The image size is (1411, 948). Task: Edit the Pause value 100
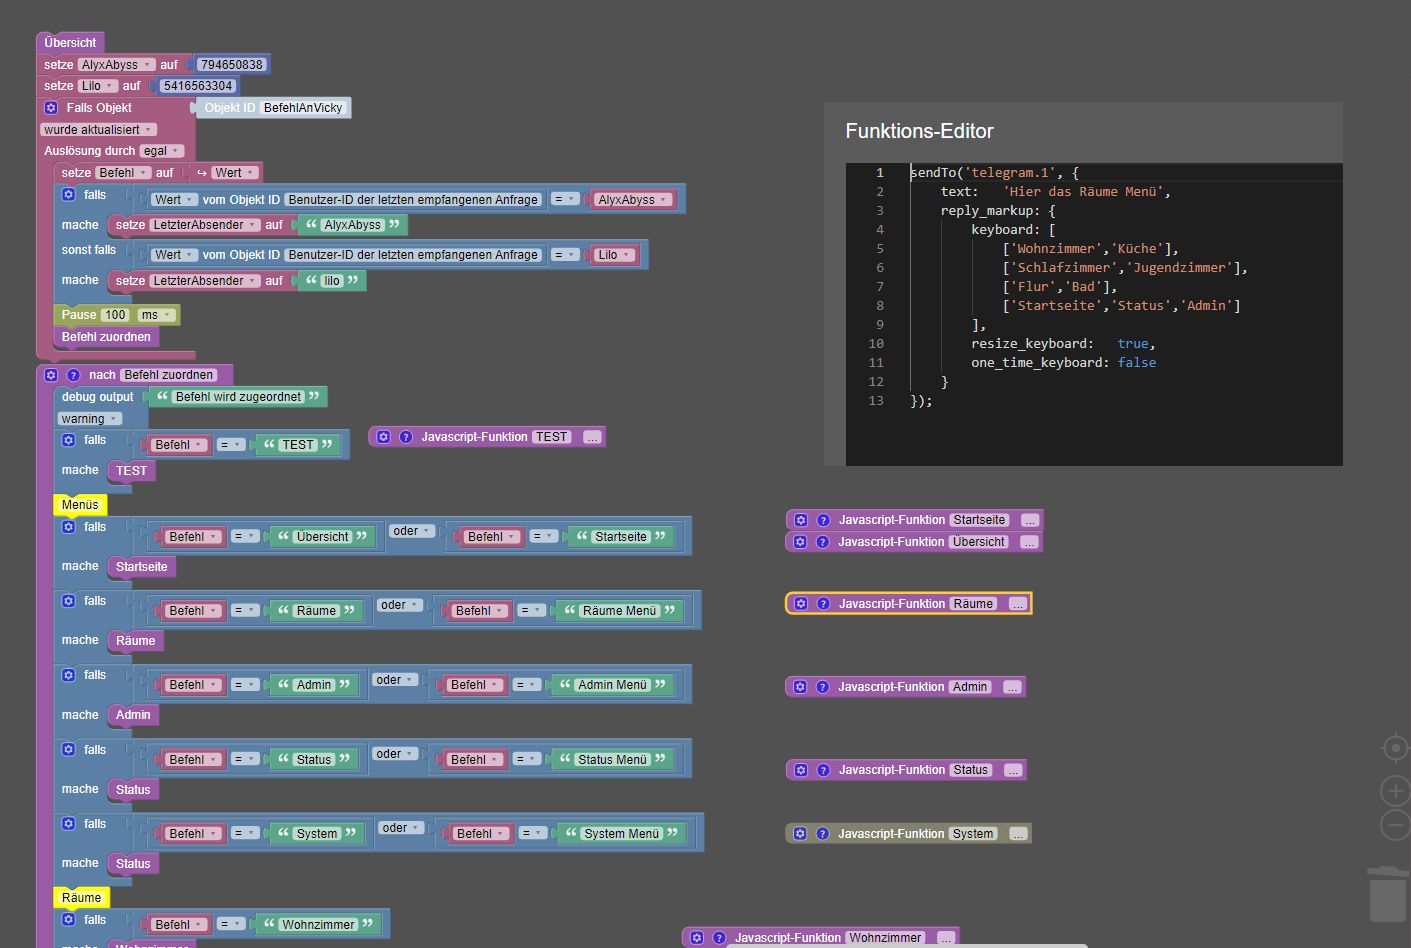pos(116,315)
